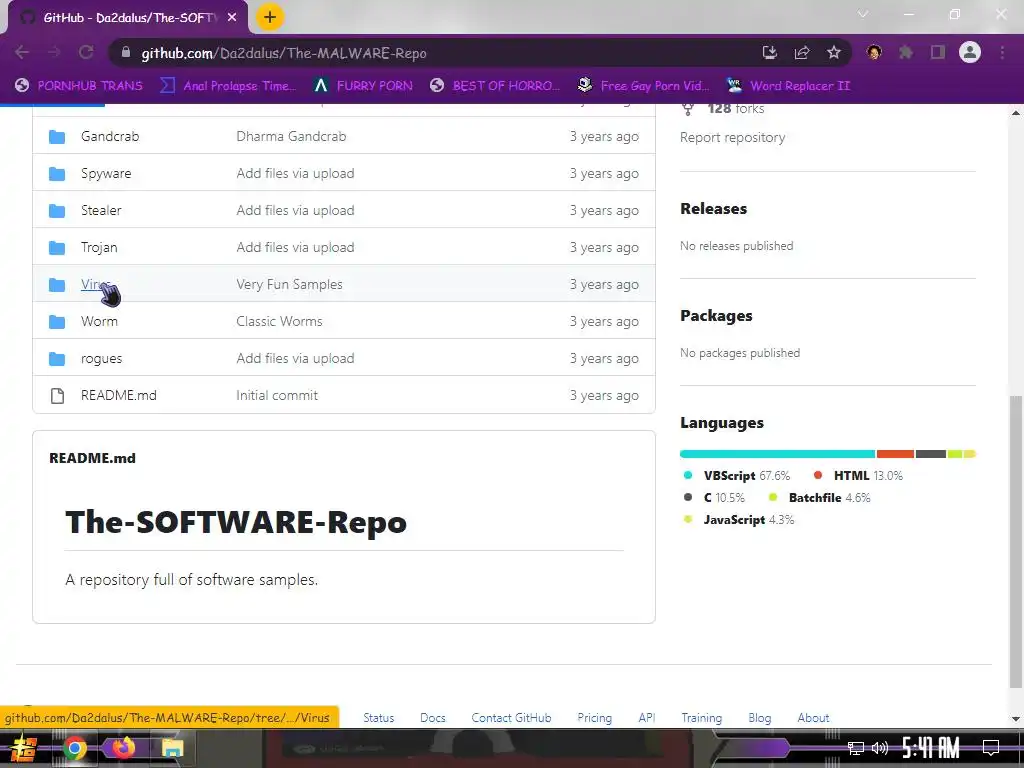
Task: Click the Gandcrab folder icon
Action: (x=57, y=136)
